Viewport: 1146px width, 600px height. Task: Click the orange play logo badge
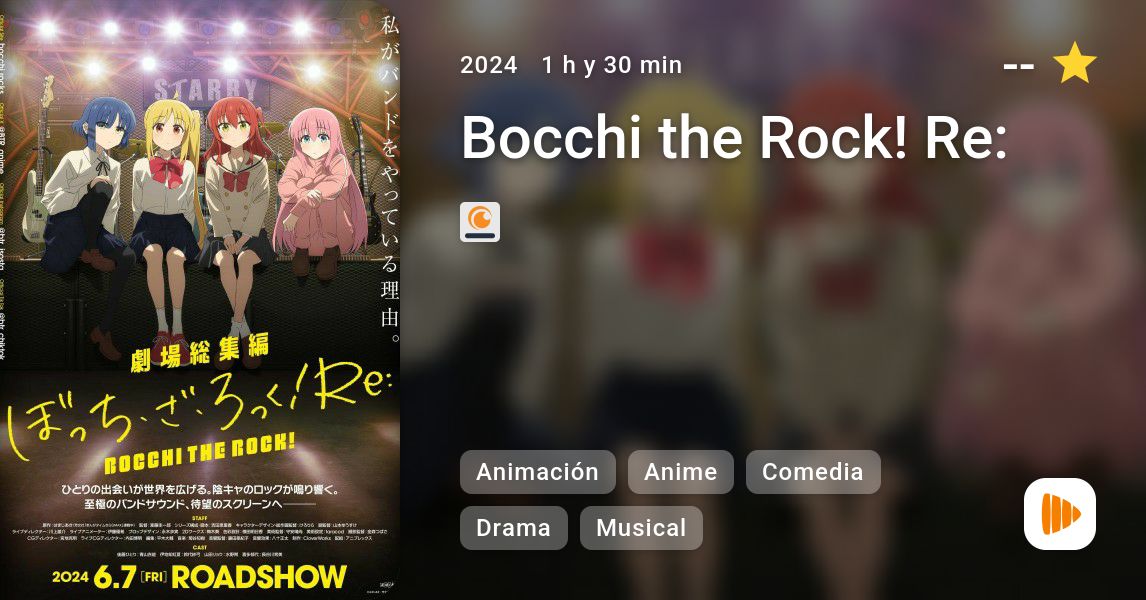1060,514
